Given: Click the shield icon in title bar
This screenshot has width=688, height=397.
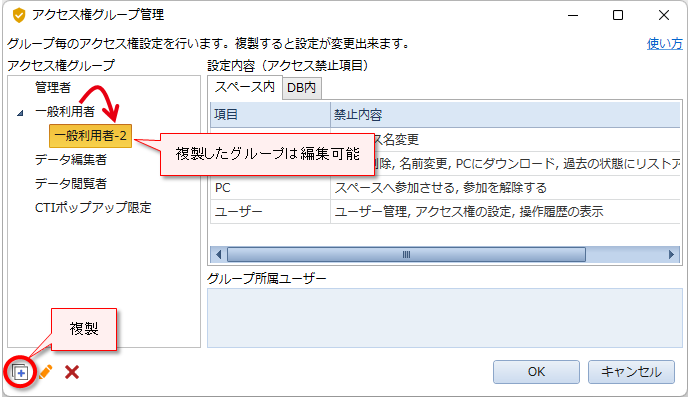Looking at the screenshot, I should point(19,16).
